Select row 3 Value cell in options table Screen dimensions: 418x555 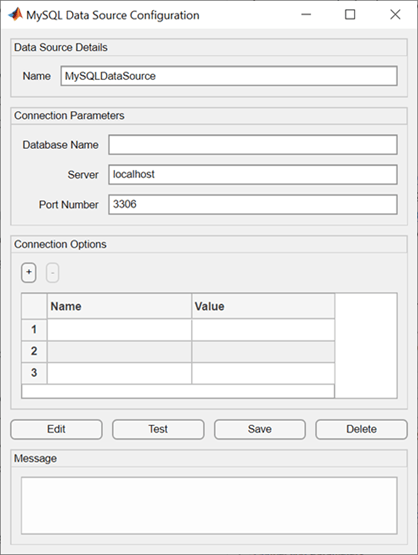(263, 373)
